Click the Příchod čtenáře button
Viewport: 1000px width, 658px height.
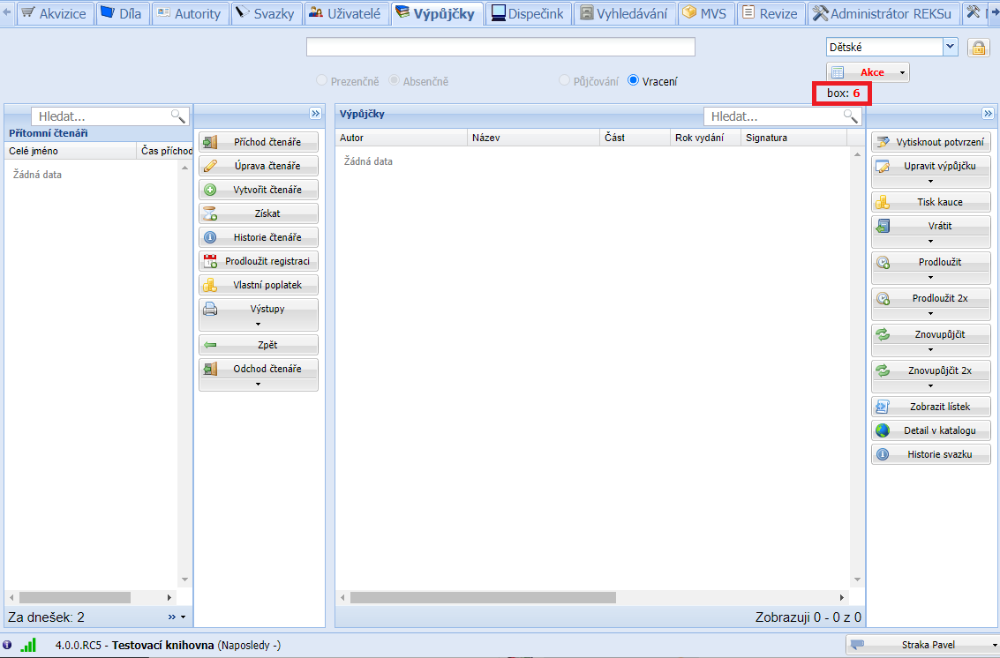(x=259, y=142)
